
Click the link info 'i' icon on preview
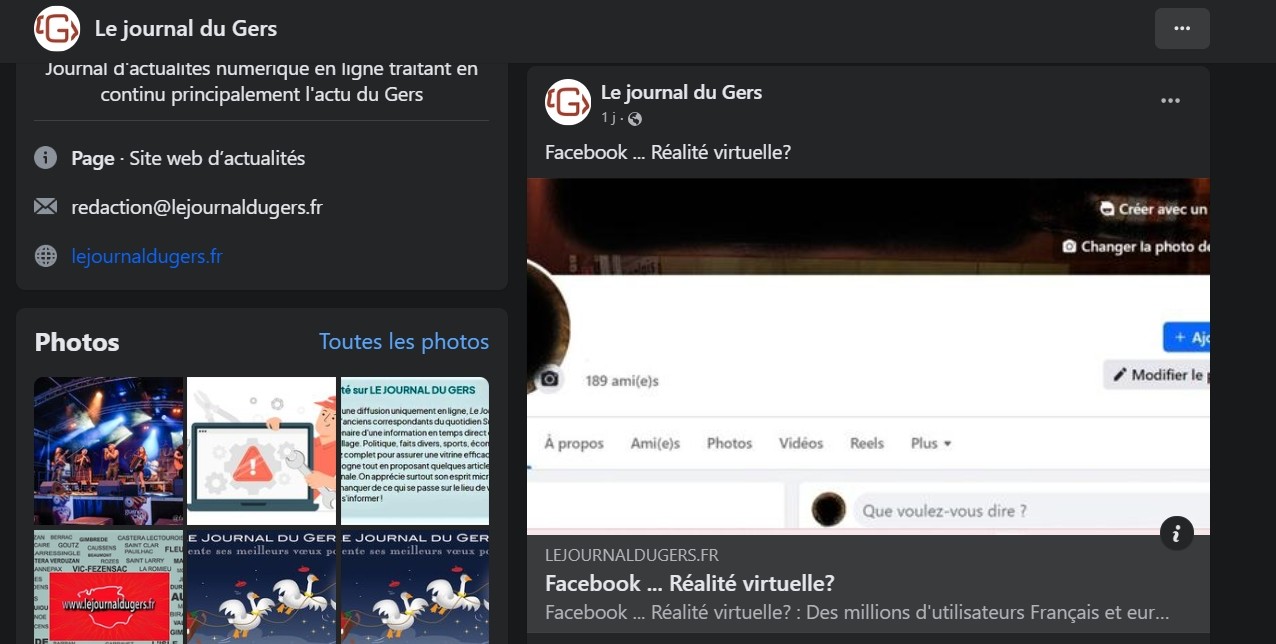tap(1177, 534)
